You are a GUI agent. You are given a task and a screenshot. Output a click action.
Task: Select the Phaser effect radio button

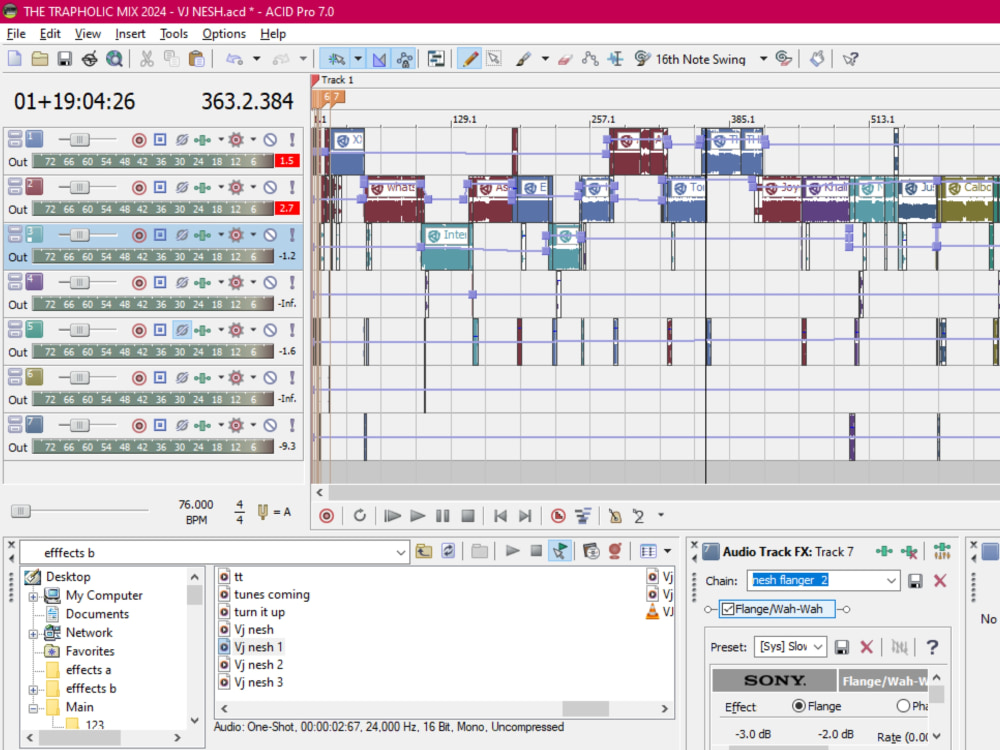902,706
